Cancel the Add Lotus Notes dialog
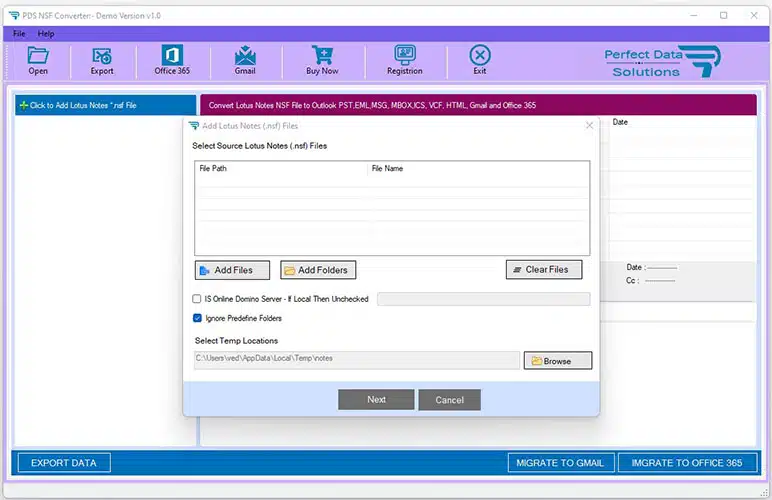Viewport: 772px width, 500px height. [x=450, y=400]
